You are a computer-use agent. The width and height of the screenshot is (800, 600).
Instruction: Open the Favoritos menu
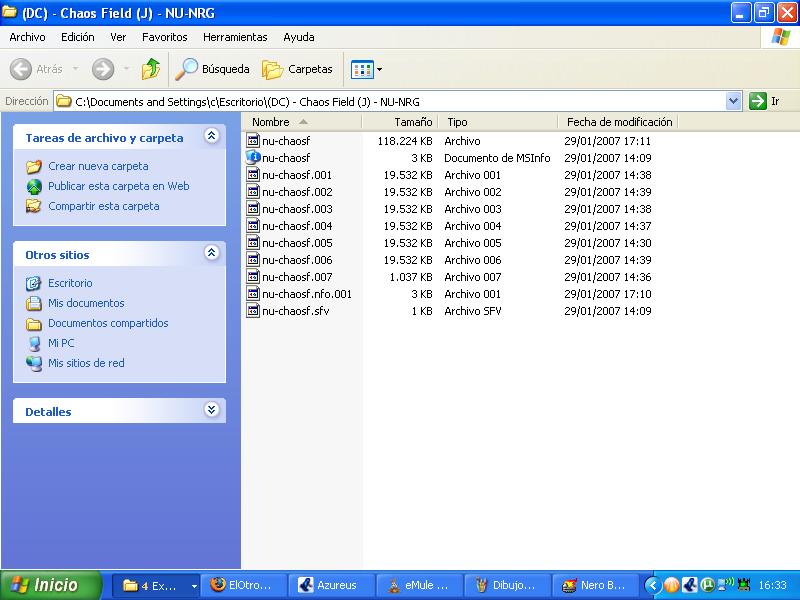(x=164, y=37)
